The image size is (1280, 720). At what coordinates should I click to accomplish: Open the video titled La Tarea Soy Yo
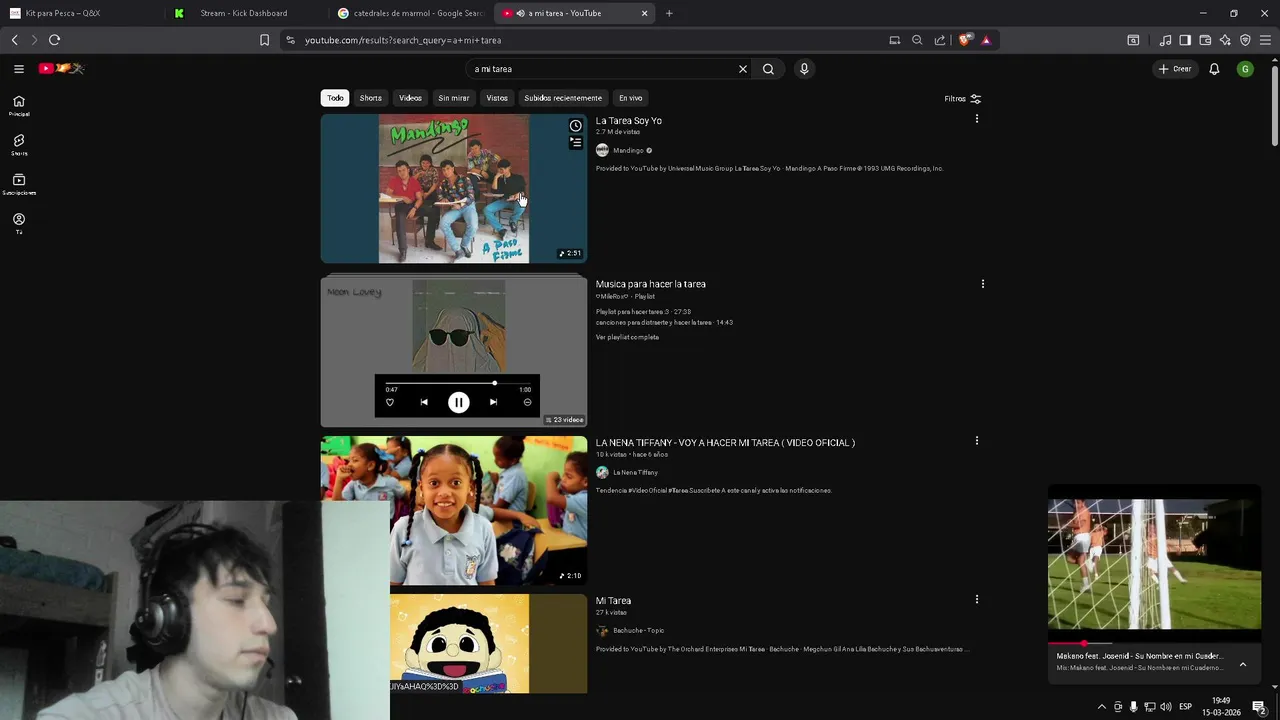pos(629,120)
